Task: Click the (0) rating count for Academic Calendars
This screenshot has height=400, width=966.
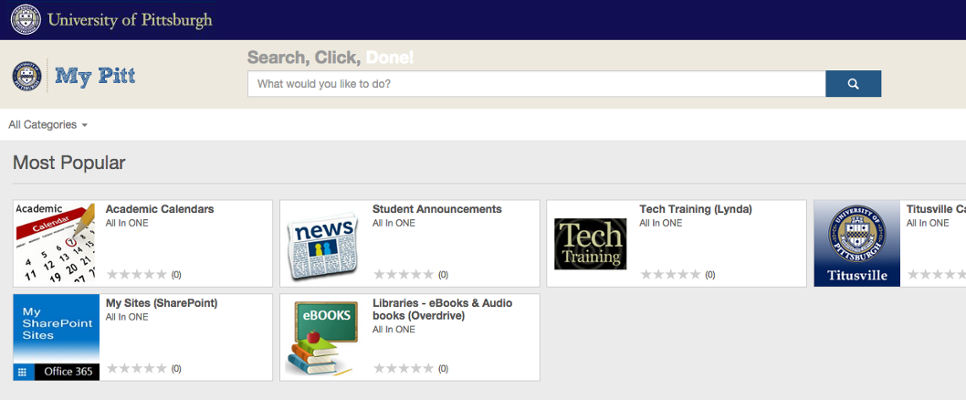Action: (176, 275)
